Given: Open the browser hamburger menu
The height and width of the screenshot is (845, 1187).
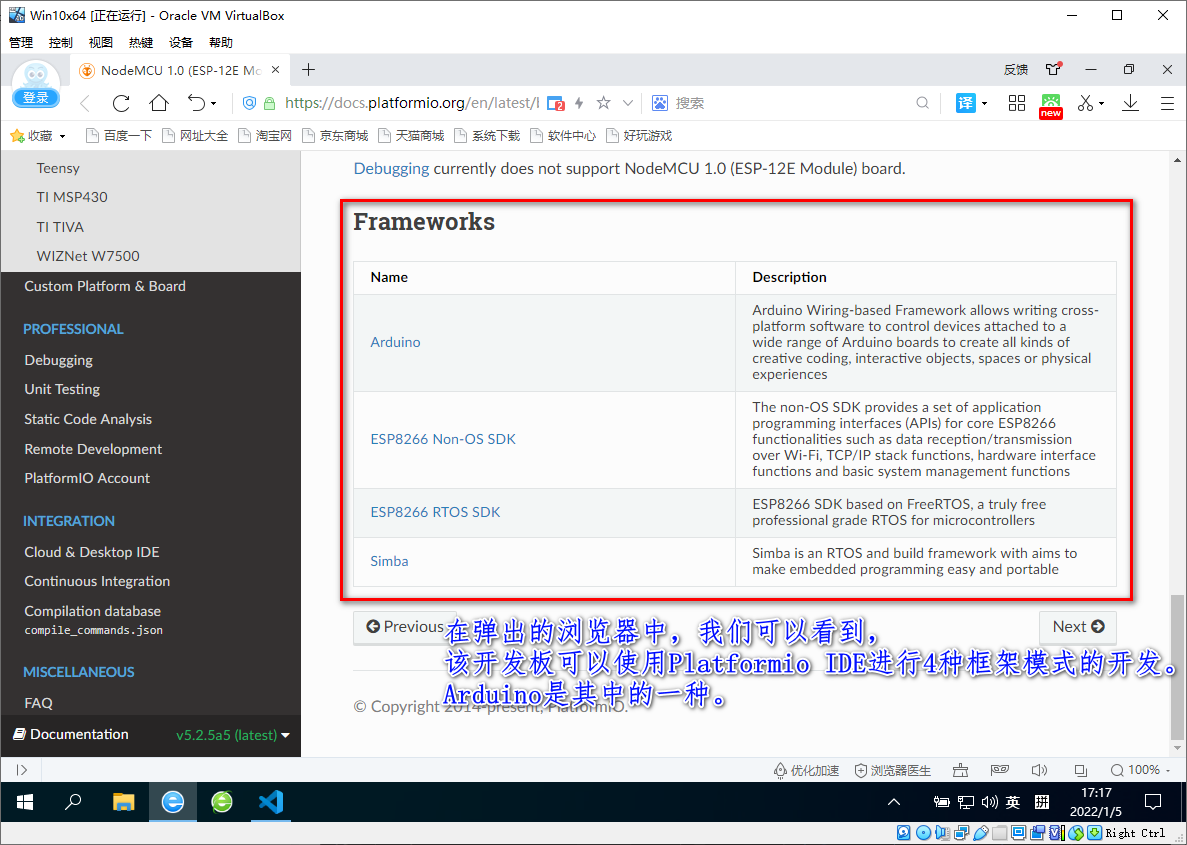Looking at the screenshot, I should point(1166,102).
